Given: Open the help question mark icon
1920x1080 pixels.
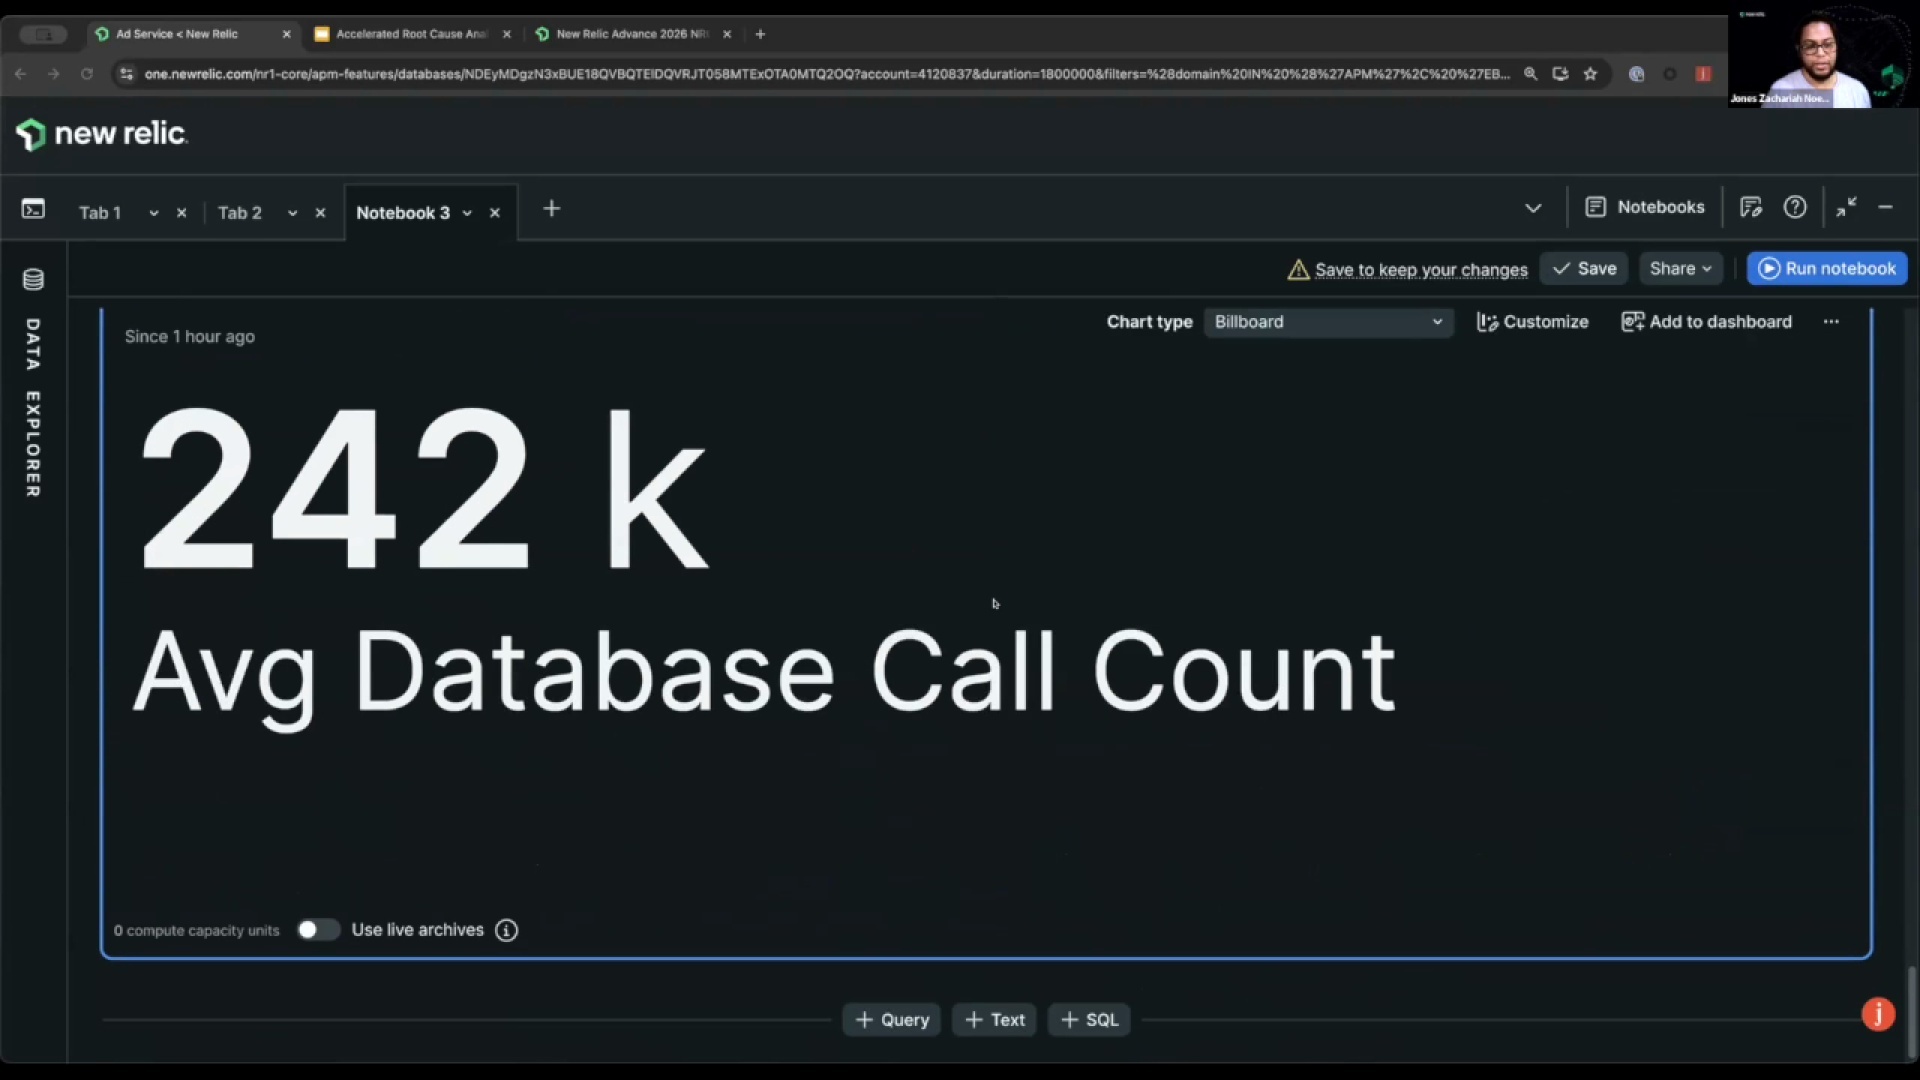Looking at the screenshot, I should [1795, 207].
